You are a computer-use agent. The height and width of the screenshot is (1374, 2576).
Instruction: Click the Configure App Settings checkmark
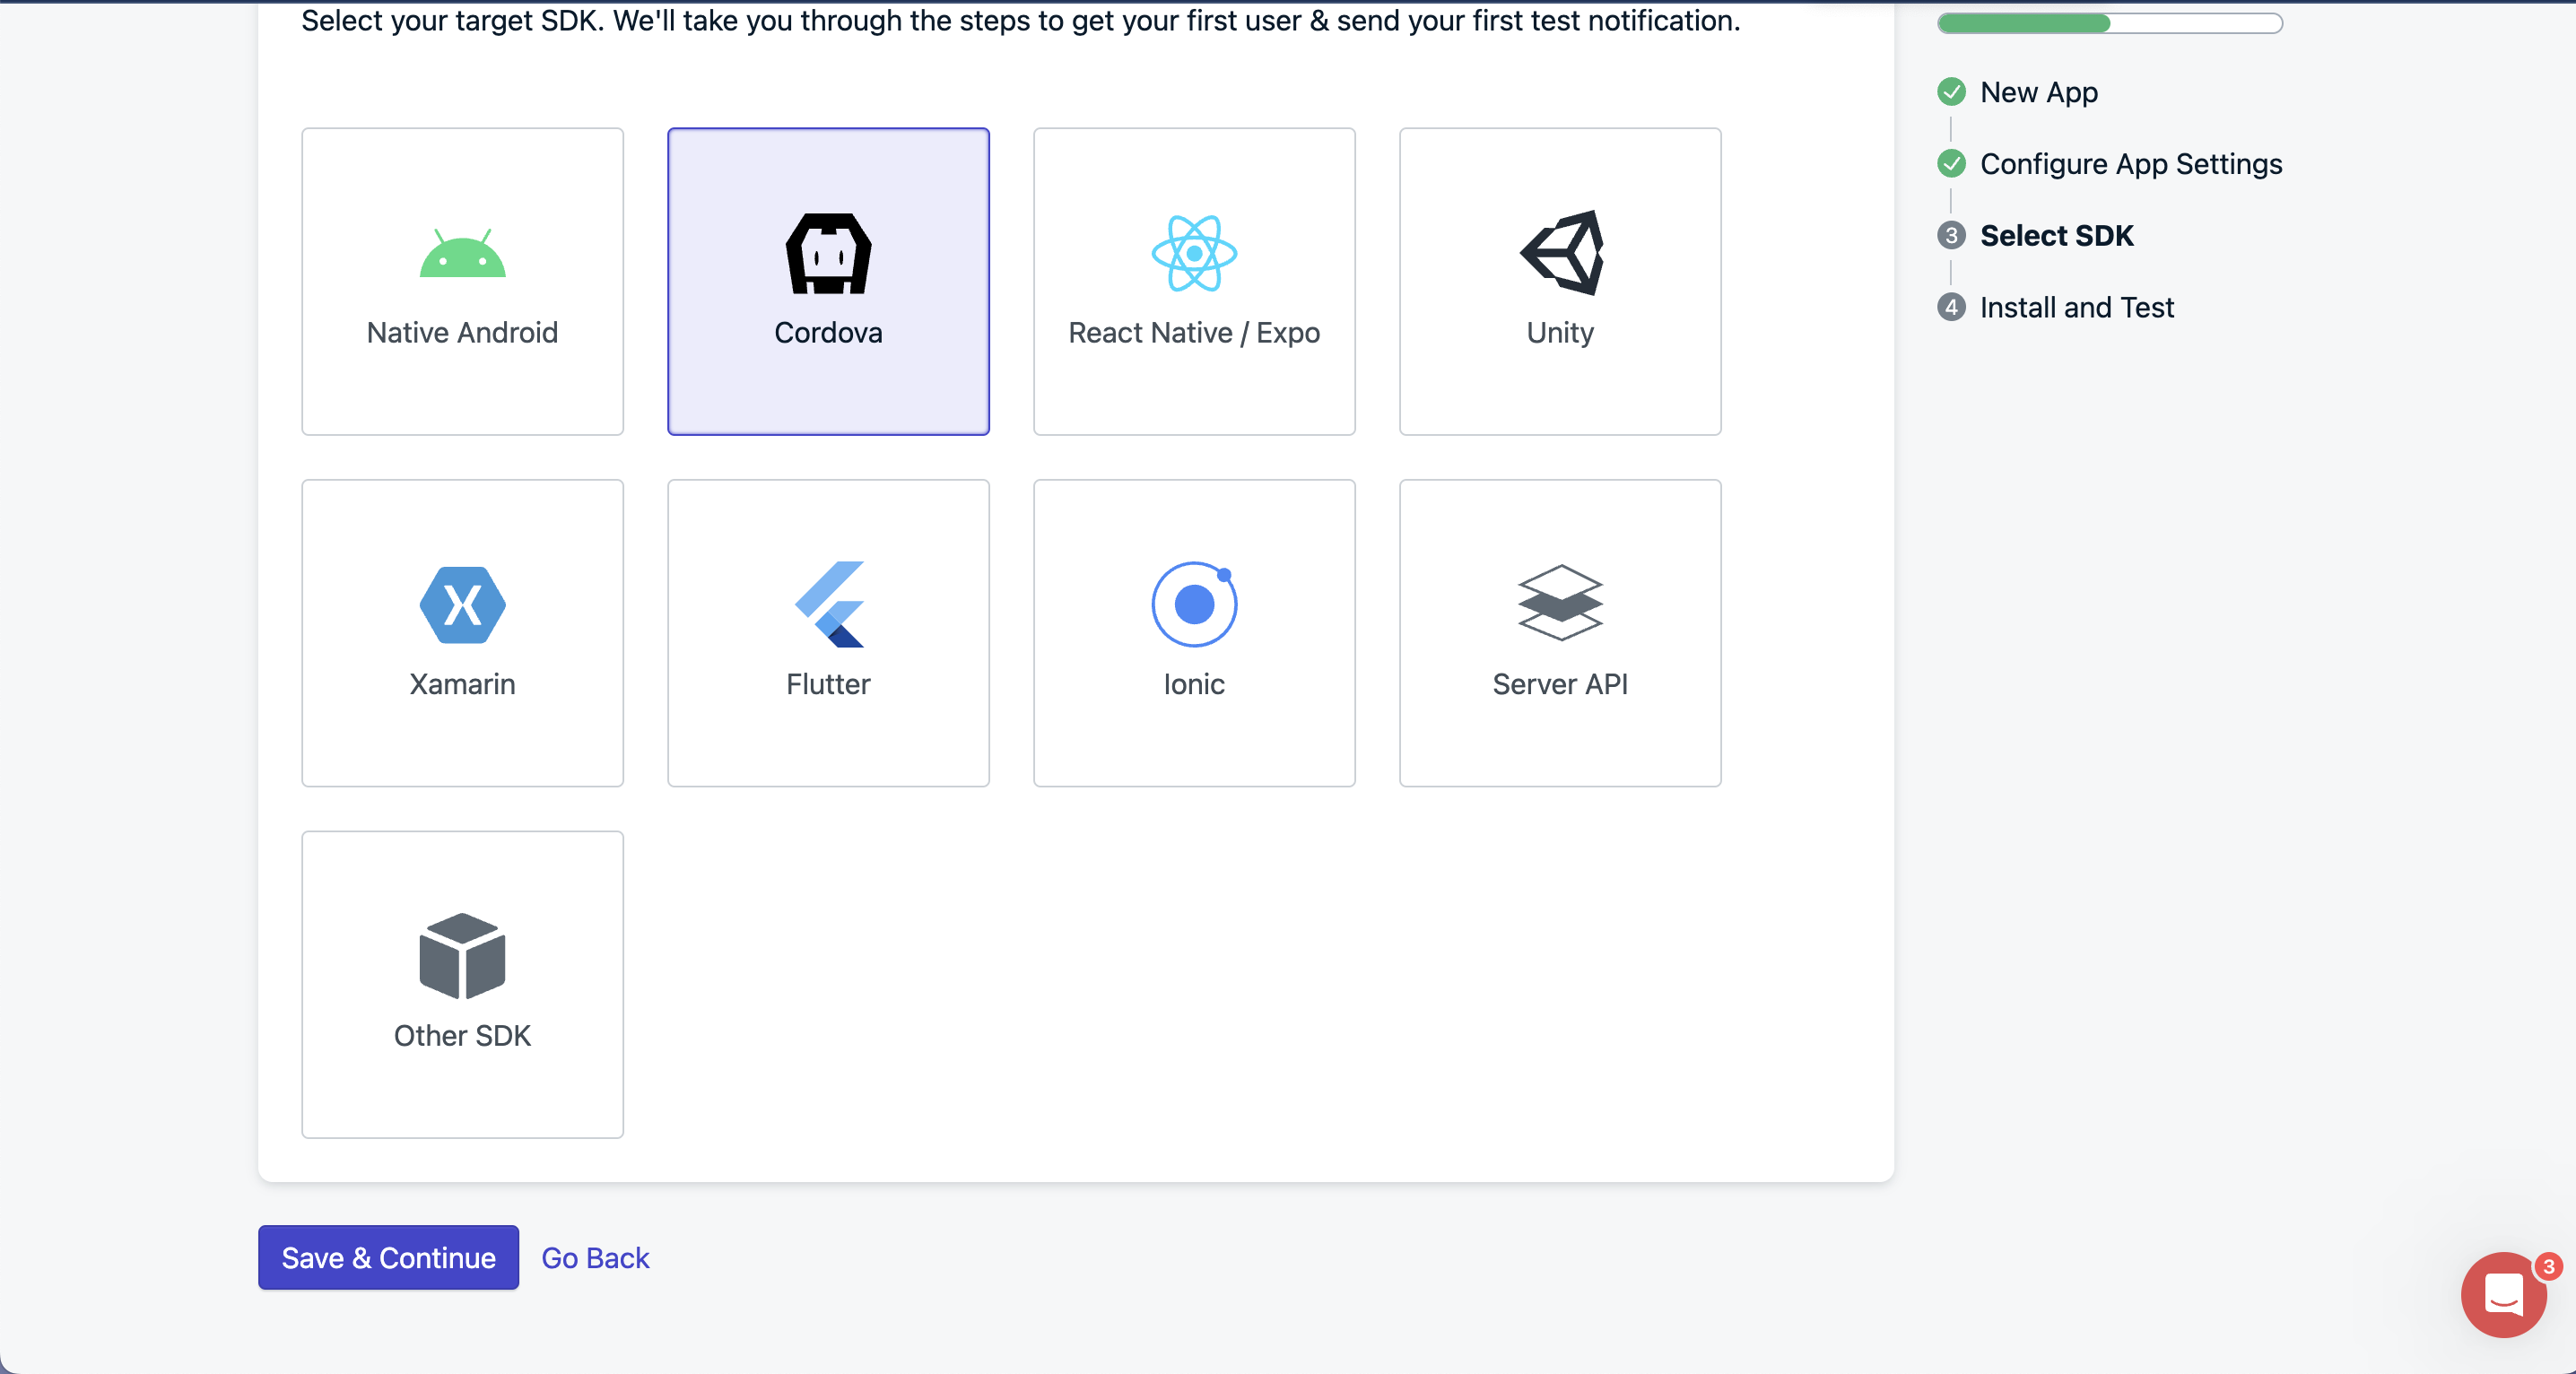(1951, 163)
